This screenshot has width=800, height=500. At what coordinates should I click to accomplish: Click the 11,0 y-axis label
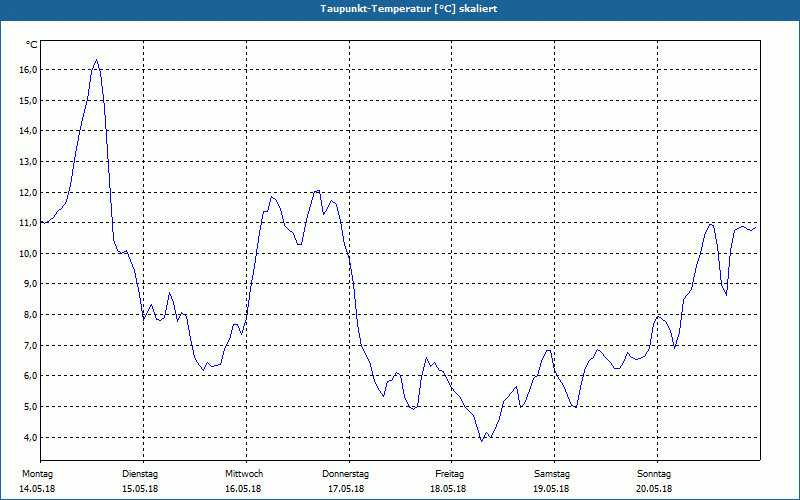29,223
